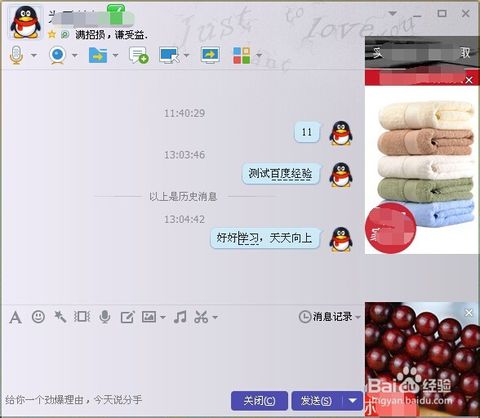The width and height of the screenshot is (480, 418).
Task: Click the screenshot scissors icon
Action: tap(201, 317)
